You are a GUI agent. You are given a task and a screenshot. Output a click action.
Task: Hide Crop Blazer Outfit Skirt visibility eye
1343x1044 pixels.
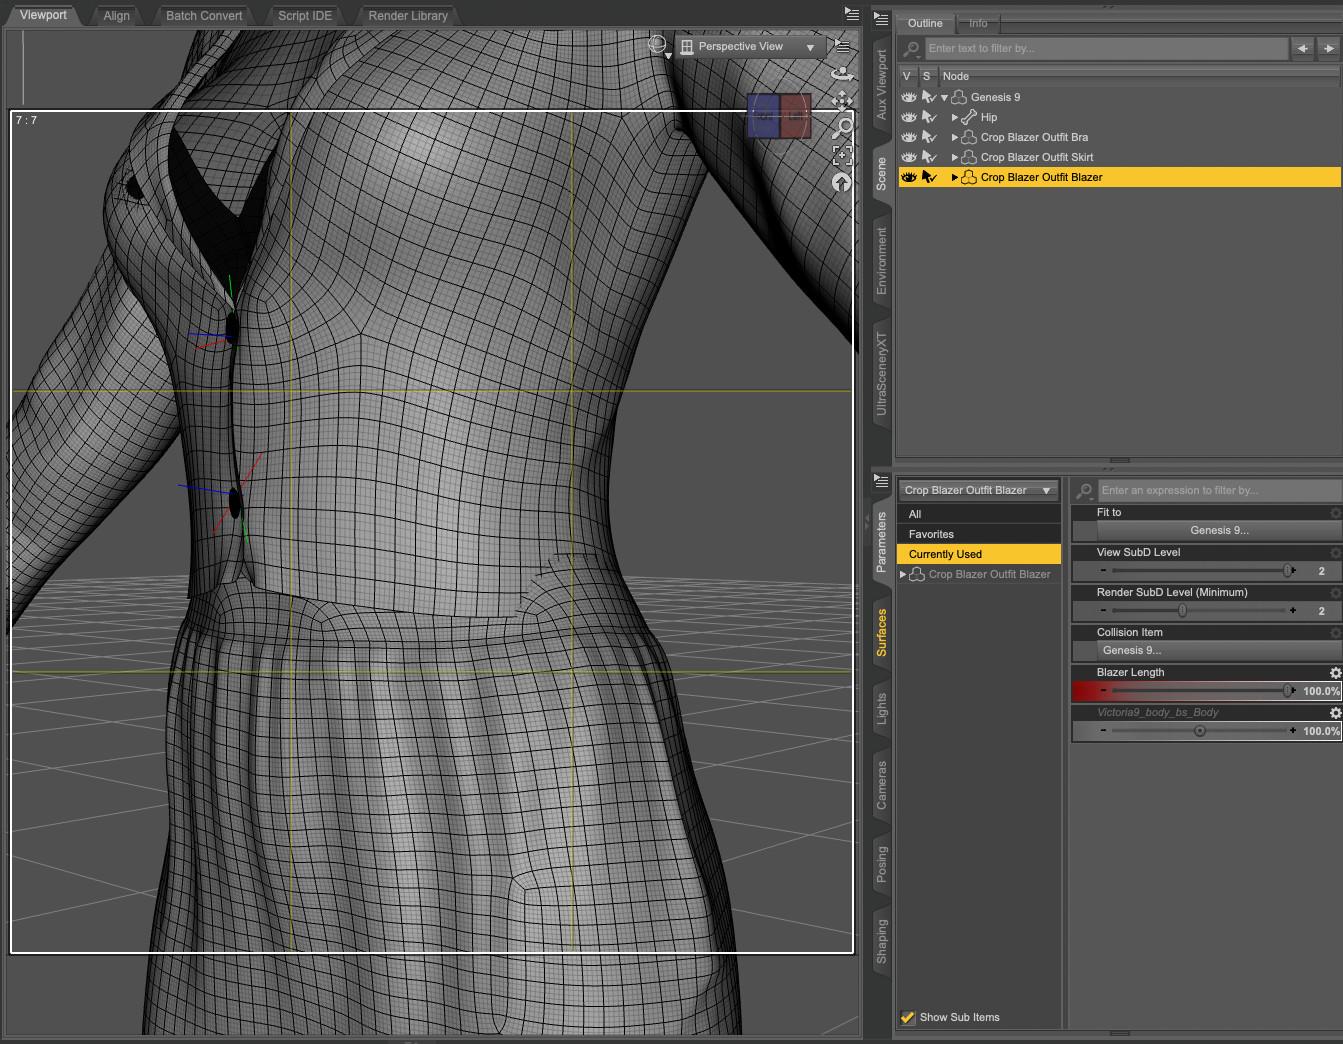(x=908, y=157)
